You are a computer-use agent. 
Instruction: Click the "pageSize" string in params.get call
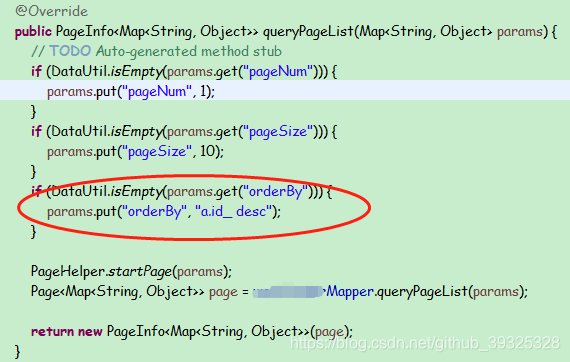pyautogui.click(x=279, y=131)
